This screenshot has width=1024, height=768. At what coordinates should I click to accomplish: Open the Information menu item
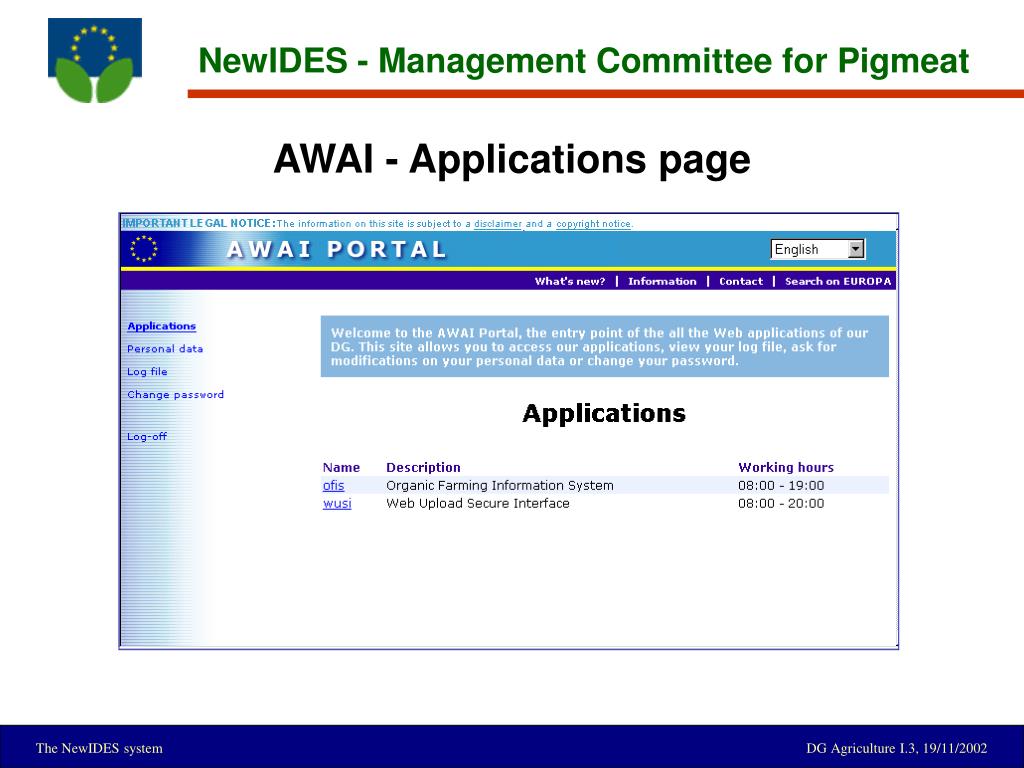click(662, 281)
